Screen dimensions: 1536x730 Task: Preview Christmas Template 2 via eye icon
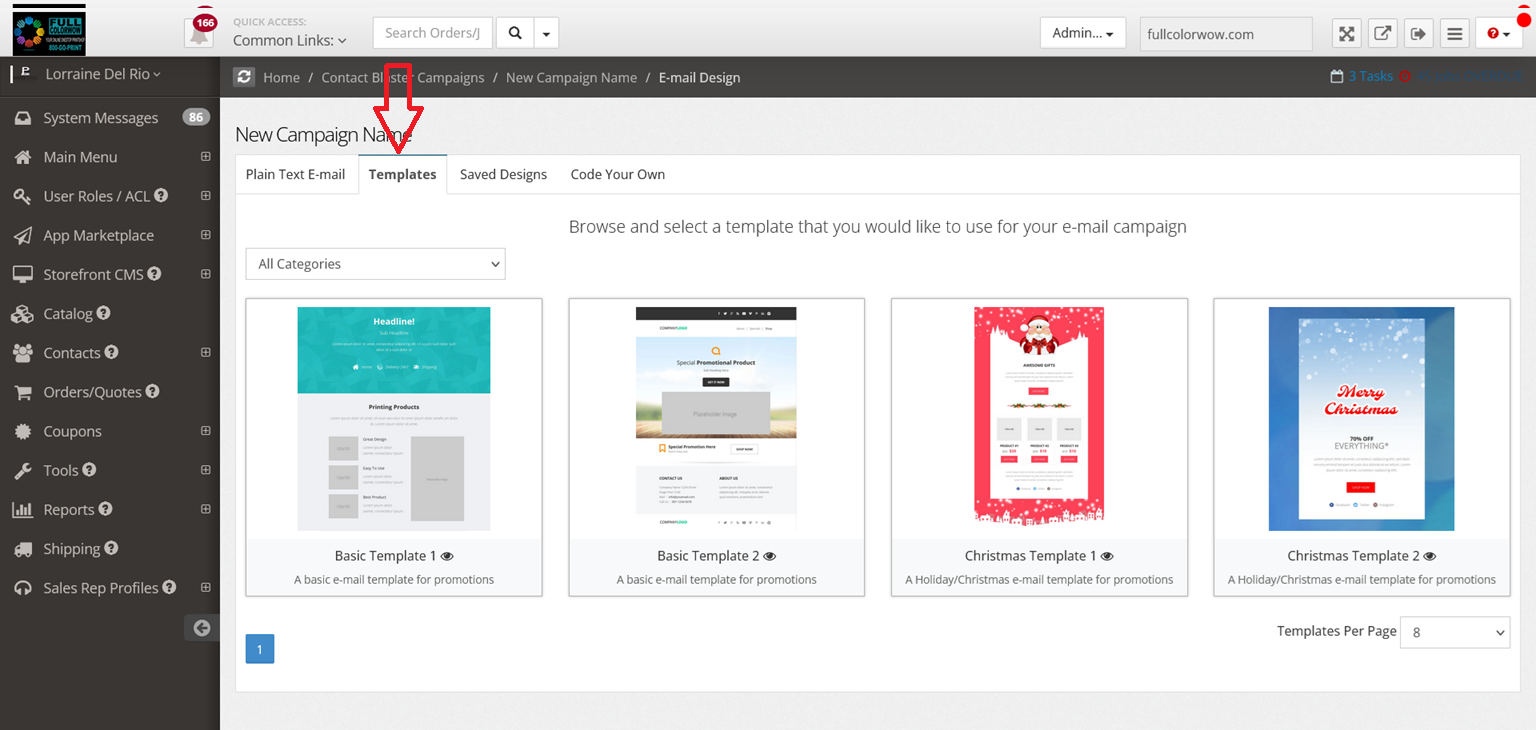tap(1430, 556)
